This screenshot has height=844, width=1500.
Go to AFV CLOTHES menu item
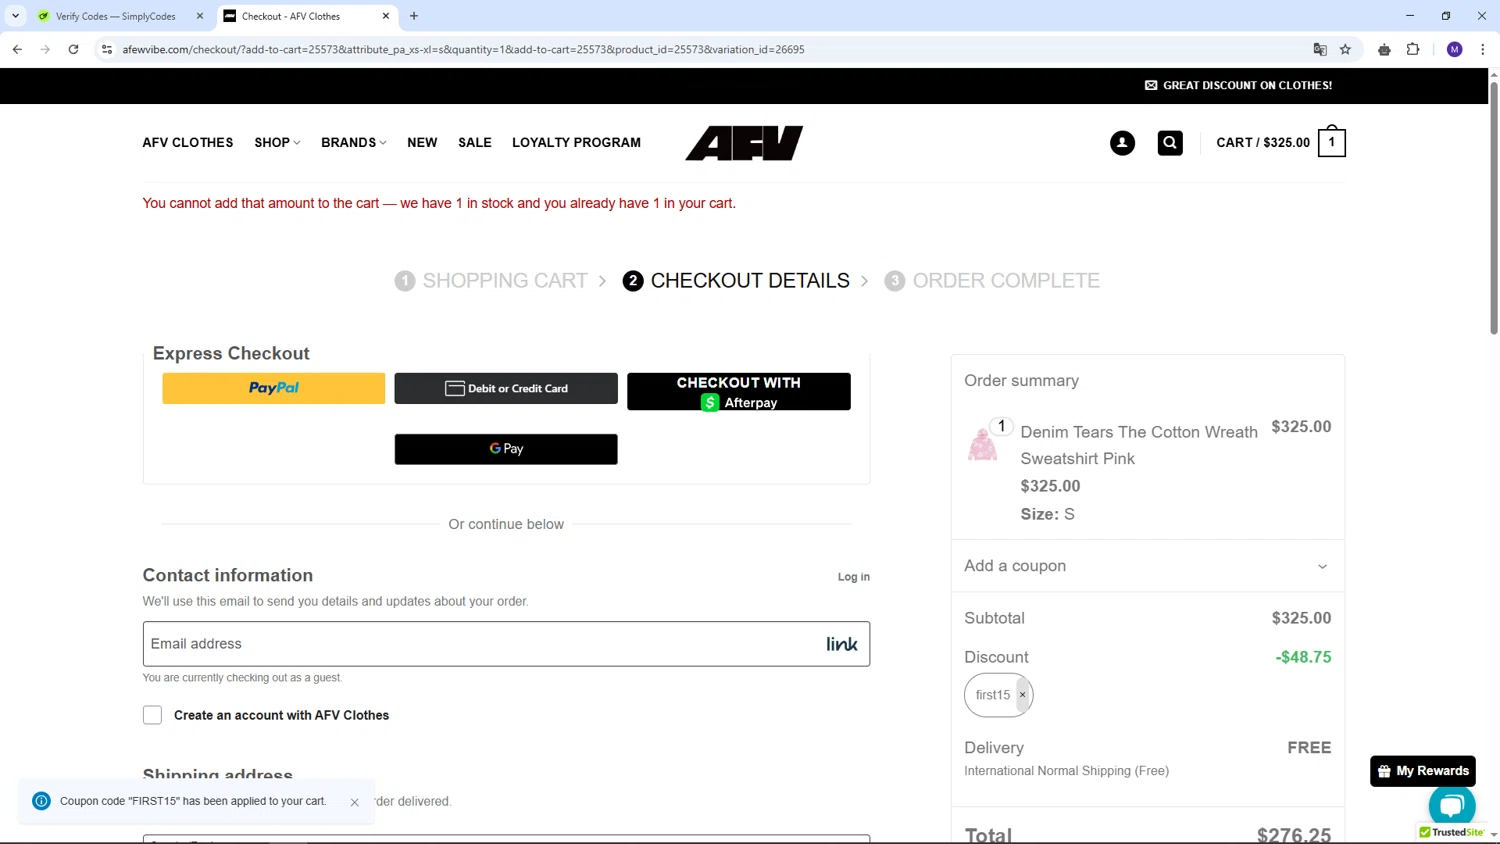coord(188,143)
